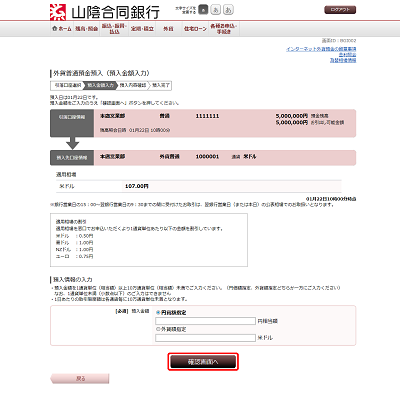The height and width of the screenshot is (396, 400).
Task: Click the 確認画面へ confirm button
Action: pyautogui.click(x=203, y=362)
